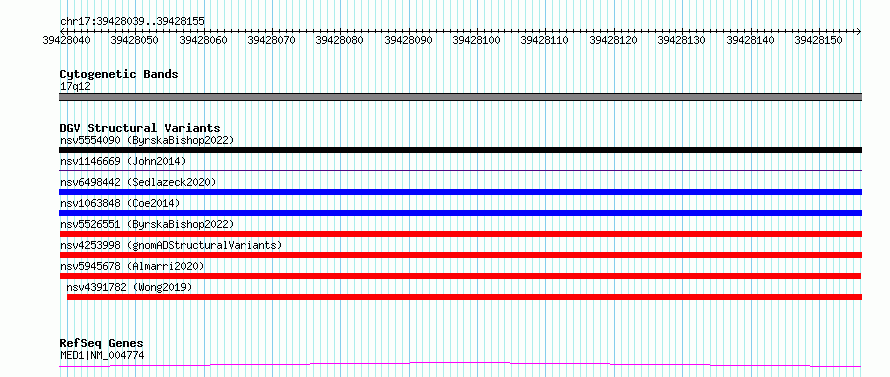Select the red bar for nsv4253998
890x377 pixels.
pyautogui.click(x=460, y=255)
